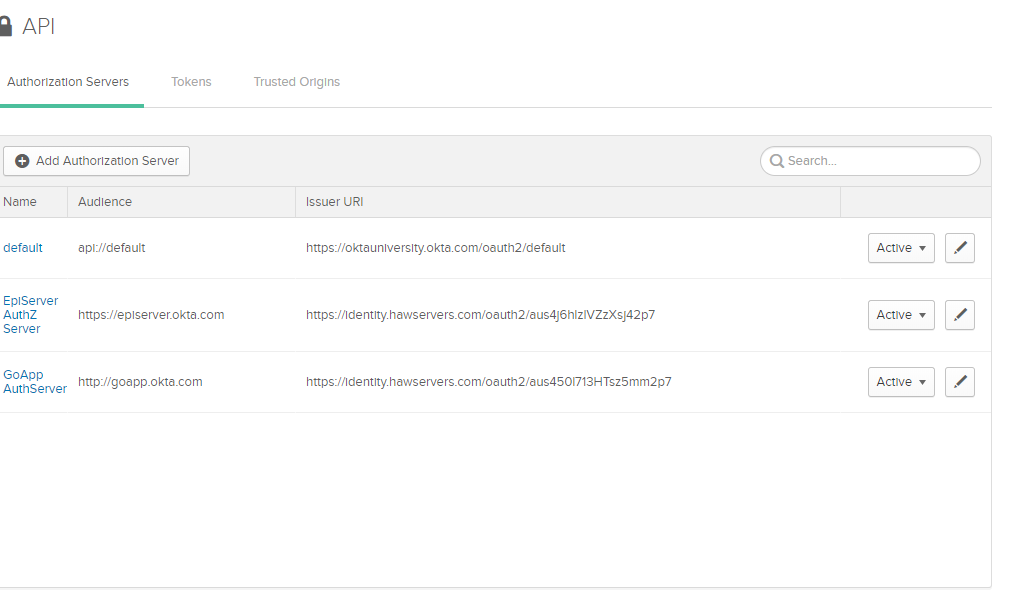Click the pencil icon for EpiServer AuthZ Server
1022x615 pixels.
click(x=959, y=315)
